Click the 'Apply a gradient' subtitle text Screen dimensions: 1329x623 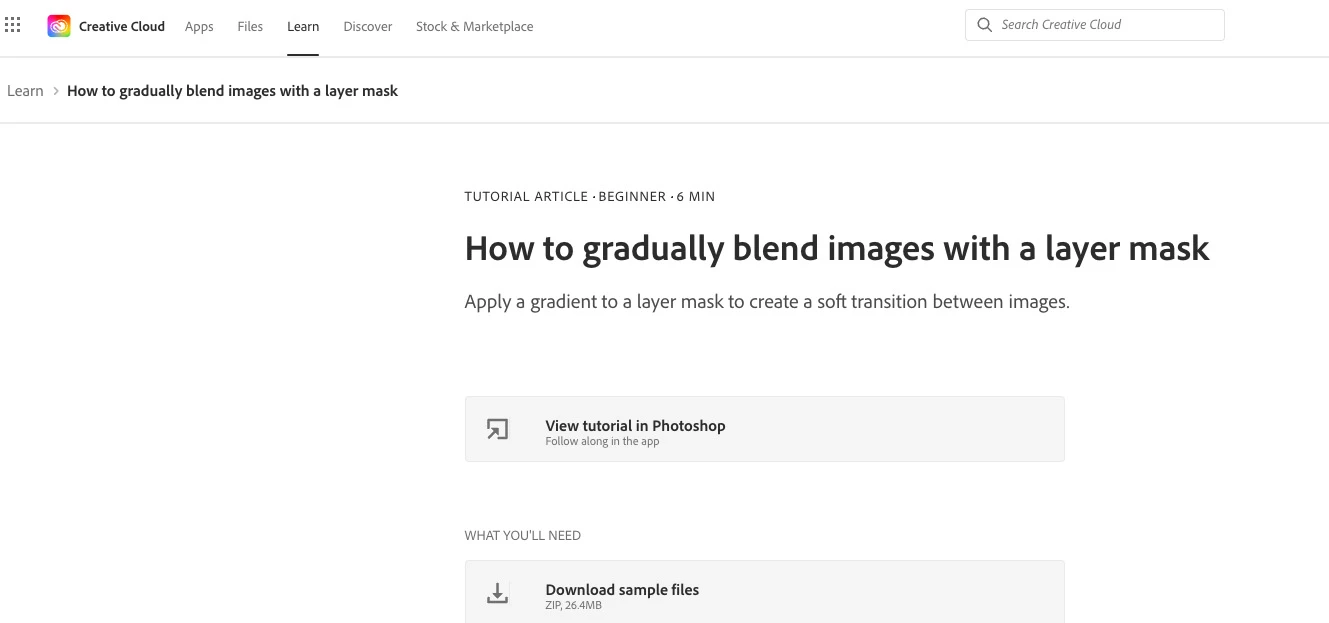pyautogui.click(x=767, y=301)
